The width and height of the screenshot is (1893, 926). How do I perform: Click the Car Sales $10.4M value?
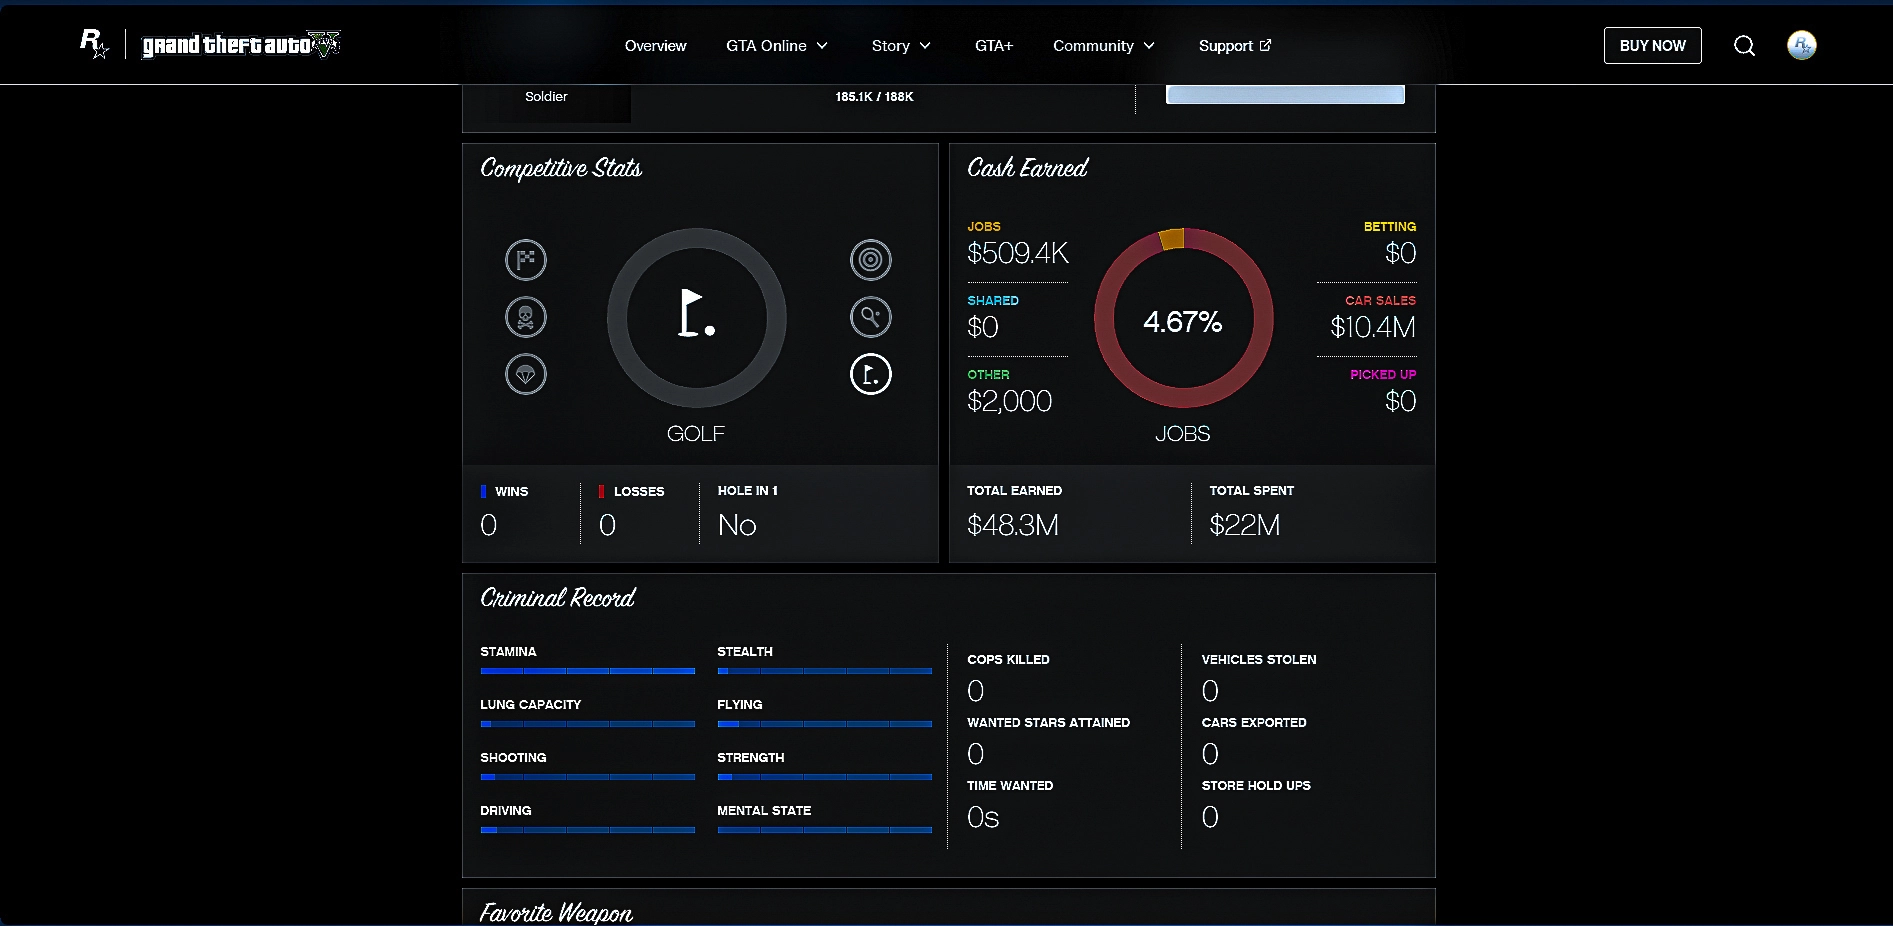(x=1372, y=327)
